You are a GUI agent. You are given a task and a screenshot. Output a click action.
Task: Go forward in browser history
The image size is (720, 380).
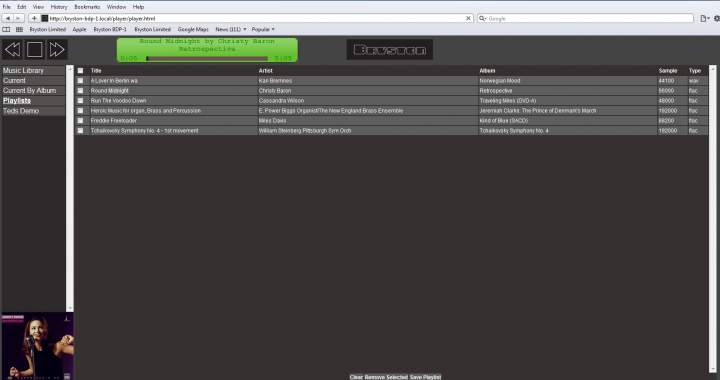click(18, 18)
